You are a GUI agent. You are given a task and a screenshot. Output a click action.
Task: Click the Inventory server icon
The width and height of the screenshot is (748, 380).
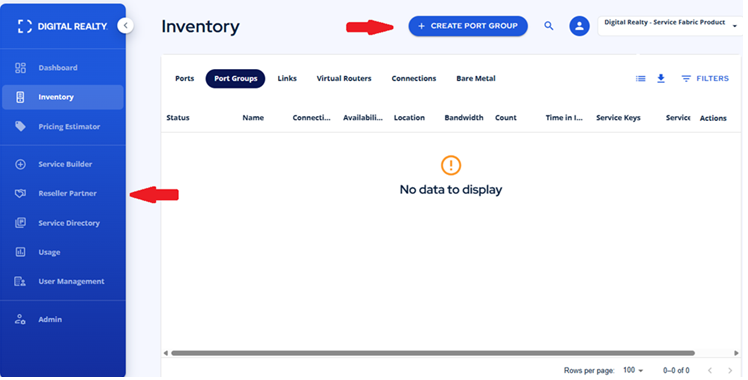pyautogui.click(x=20, y=97)
